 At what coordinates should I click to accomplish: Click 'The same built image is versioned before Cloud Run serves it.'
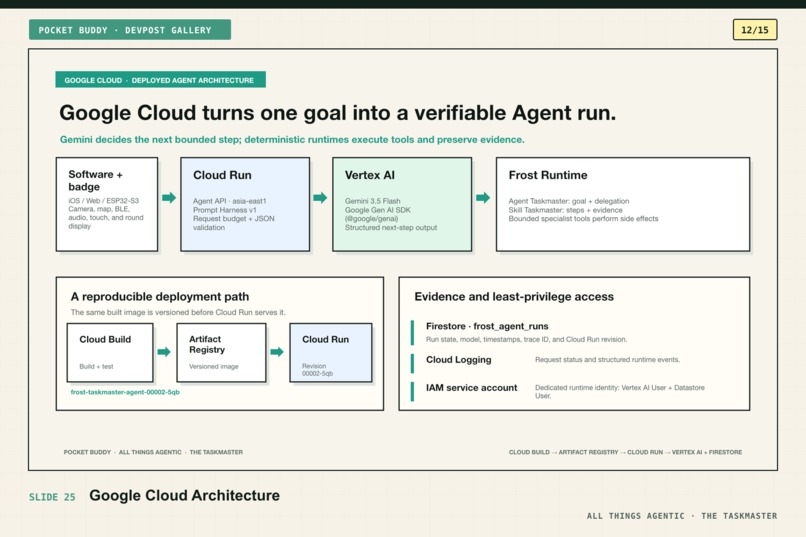click(178, 312)
